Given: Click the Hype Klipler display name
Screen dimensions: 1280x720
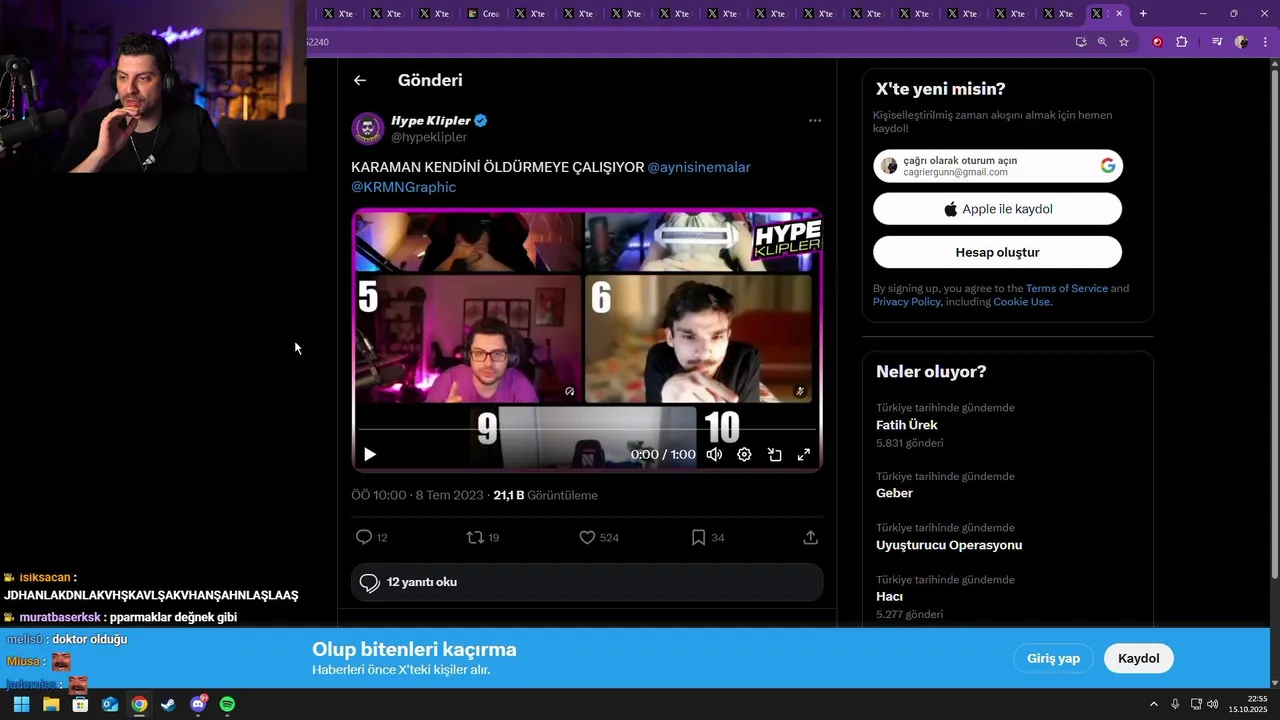Looking at the screenshot, I should pyautogui.click(x=431, y=120).
